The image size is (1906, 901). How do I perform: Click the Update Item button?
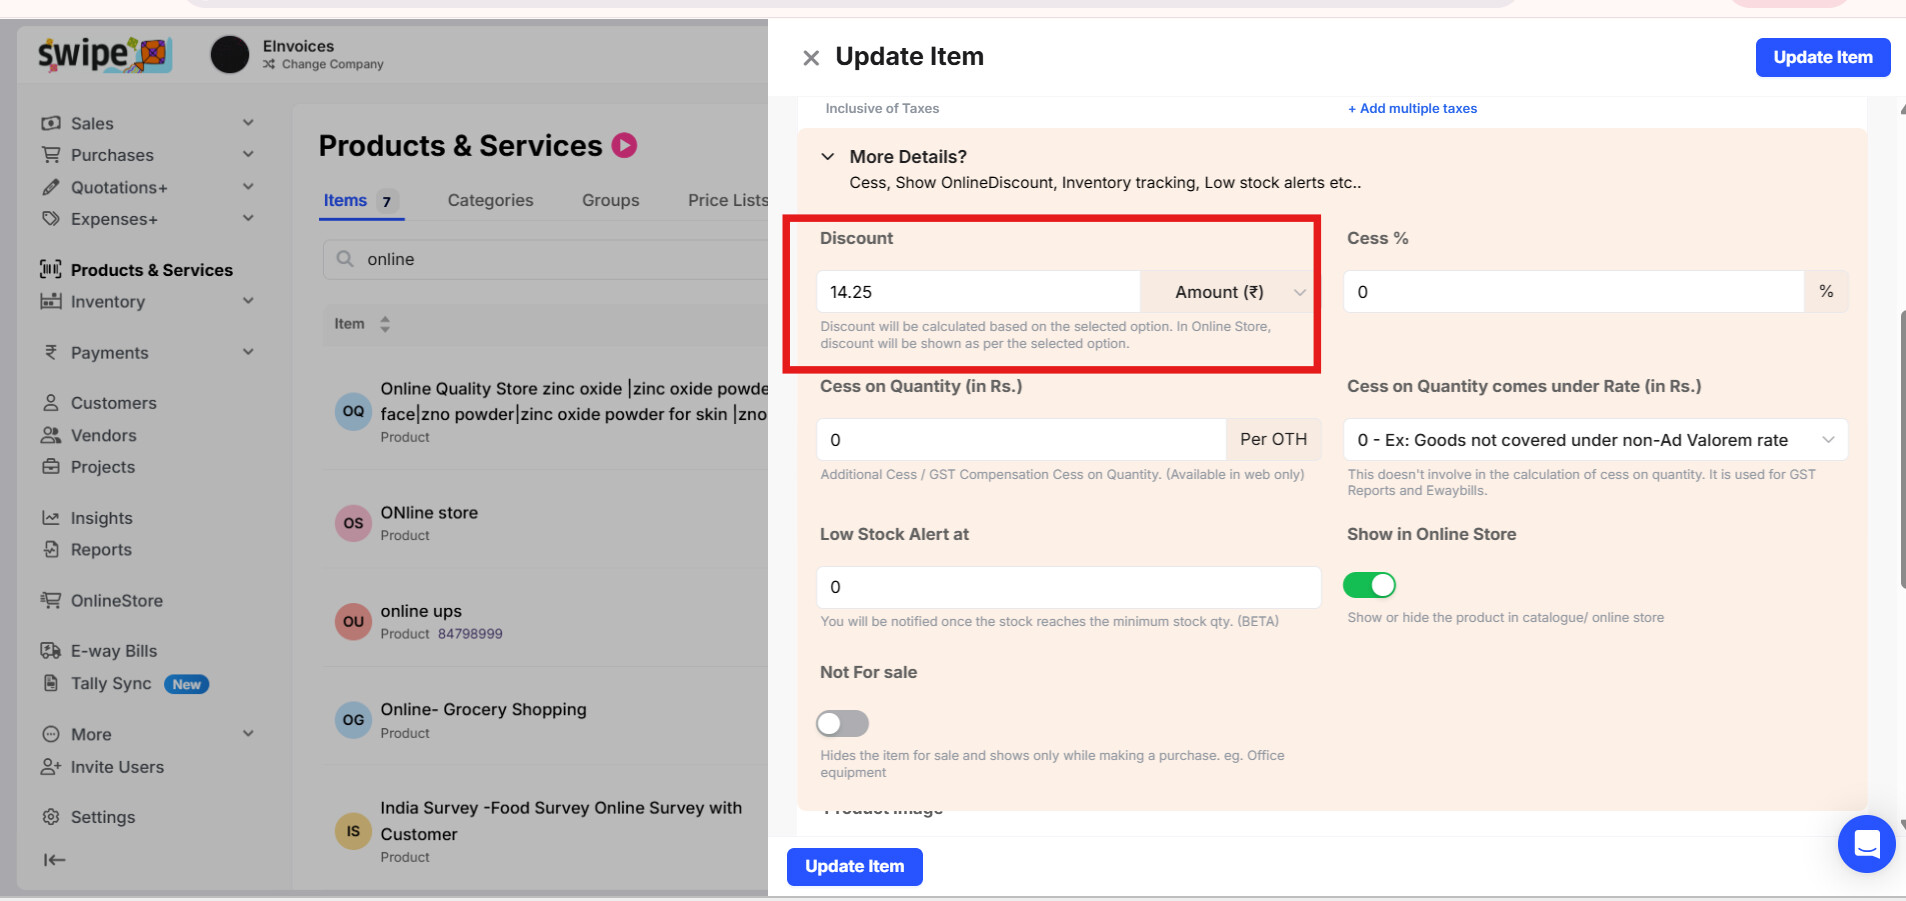coord(1821,57)
